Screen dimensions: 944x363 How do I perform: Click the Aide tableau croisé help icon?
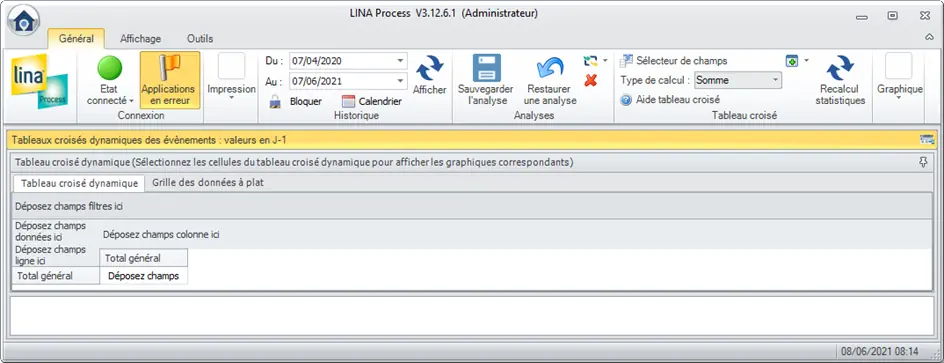tap(626, 99)
